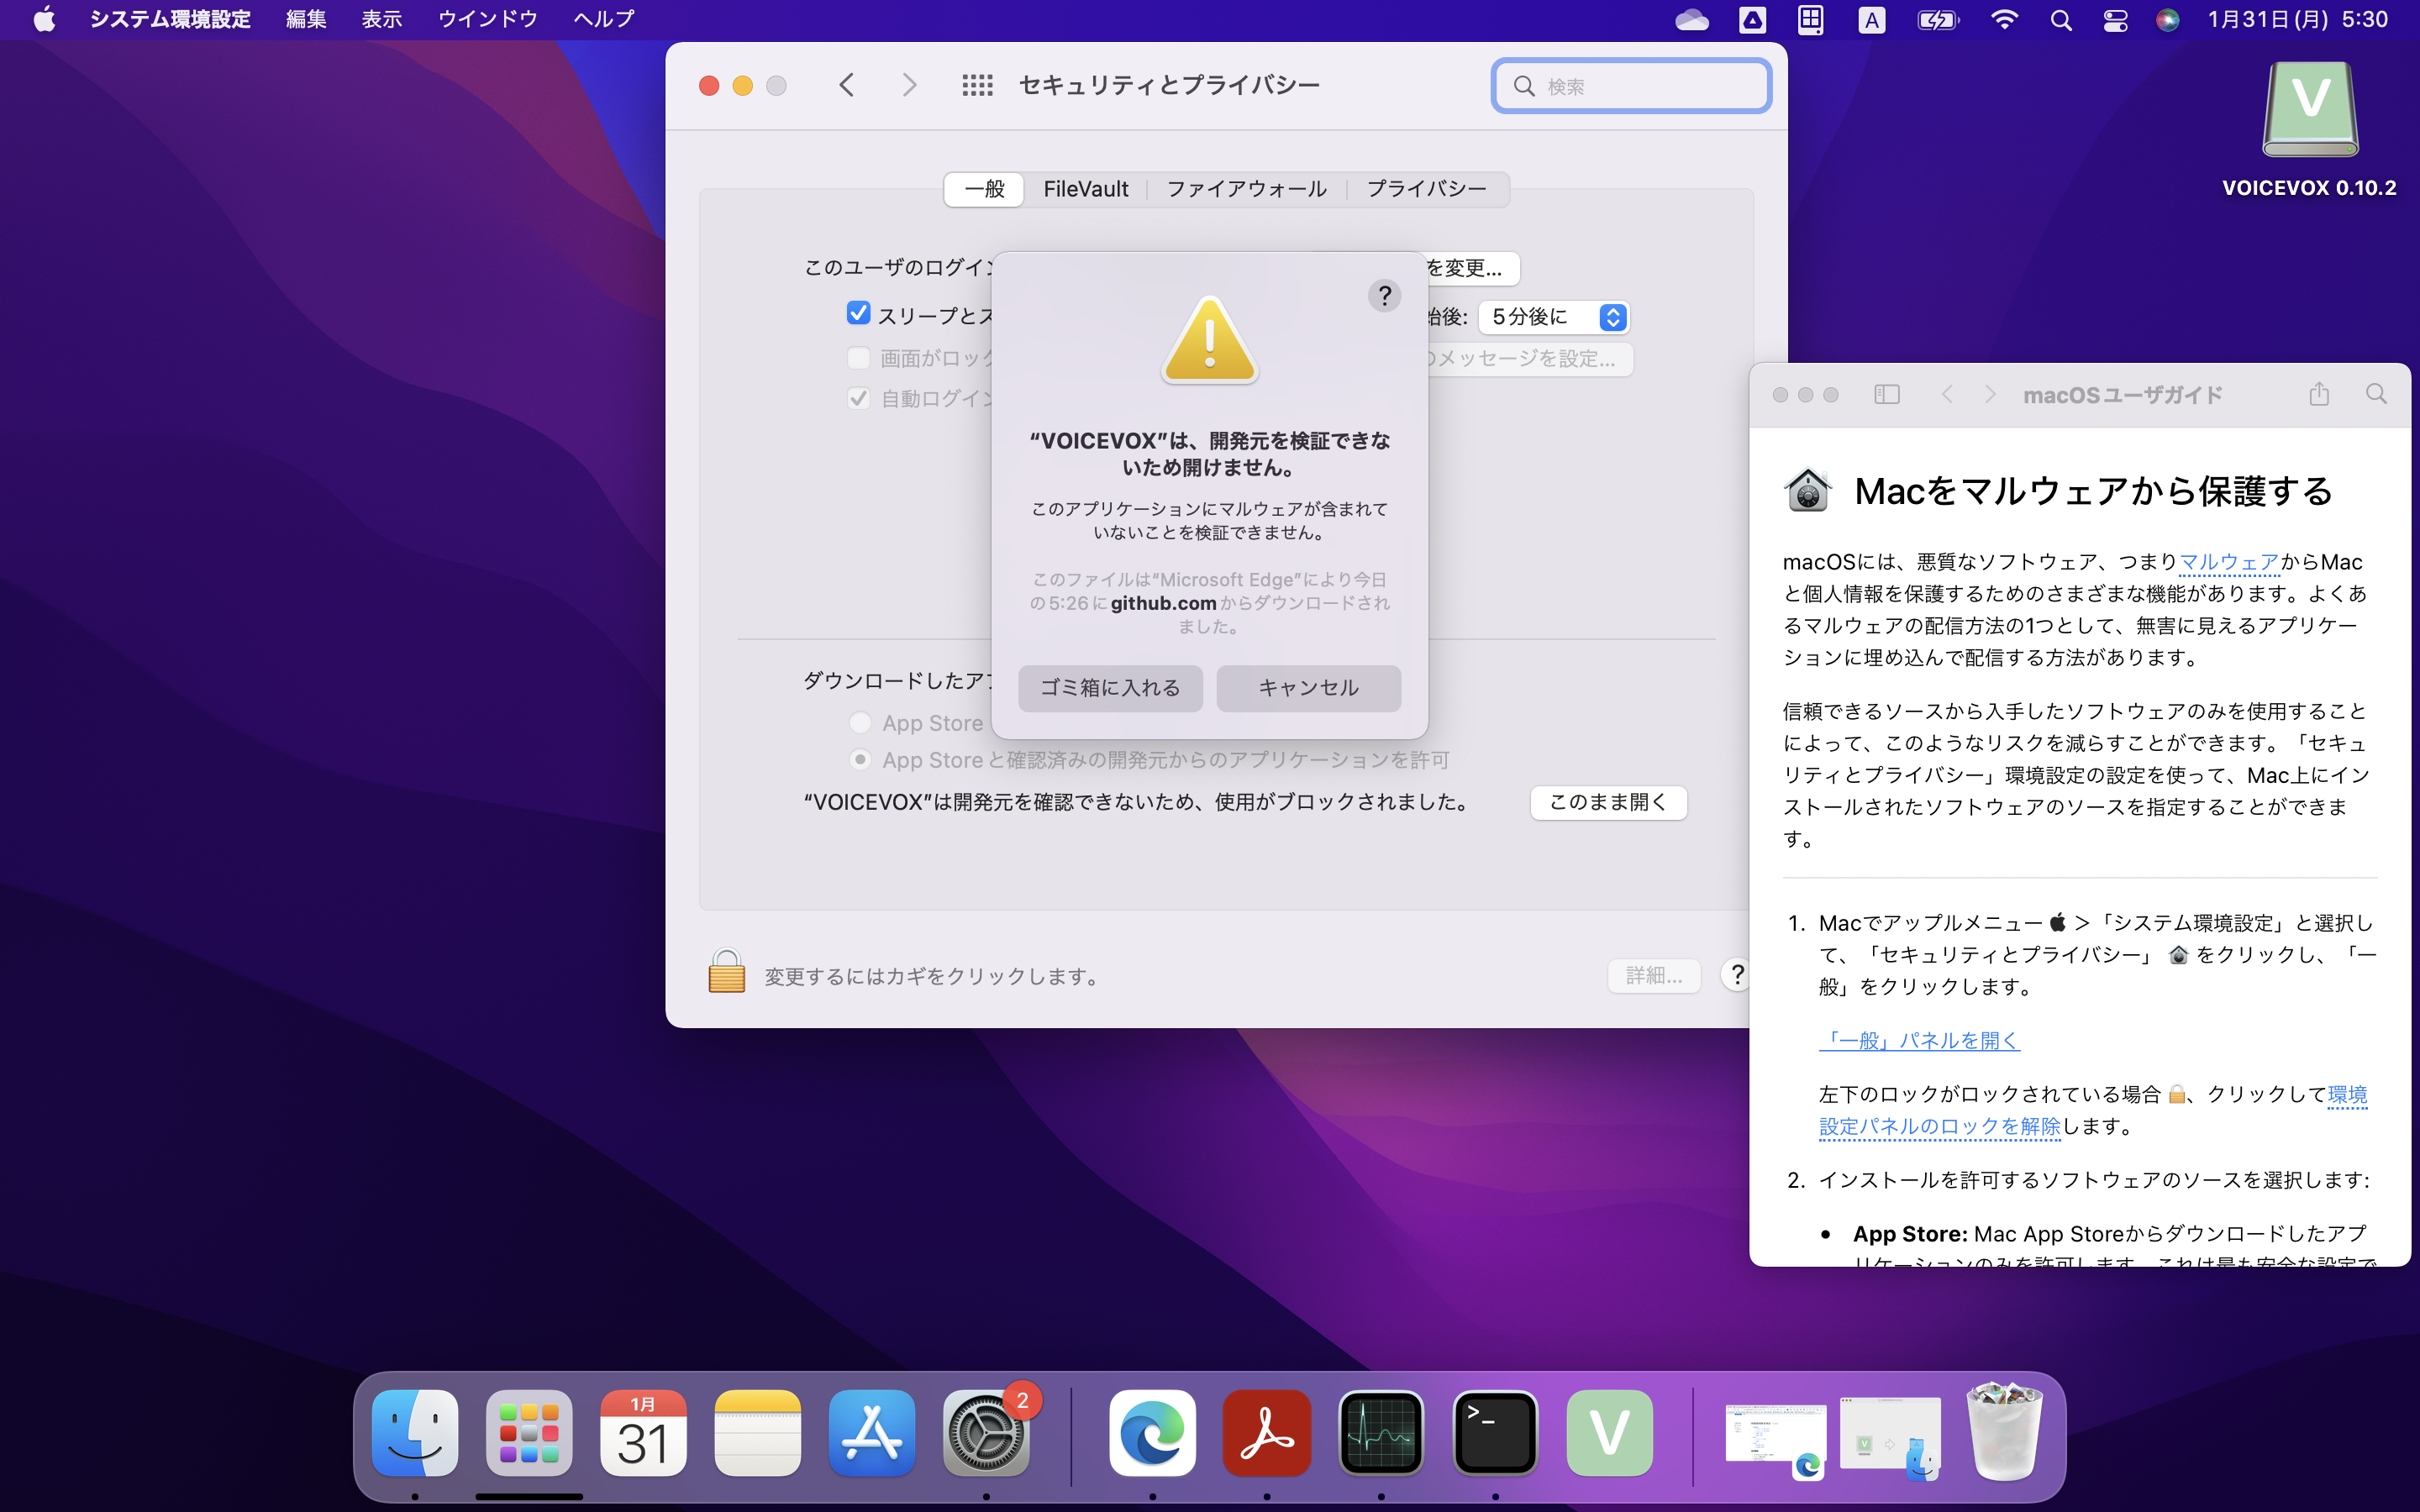The height and width of the screenshot is (1512, 2420).
Task: Click the Show All grid icon in System Preferences
Action: (x=977, y=85)
